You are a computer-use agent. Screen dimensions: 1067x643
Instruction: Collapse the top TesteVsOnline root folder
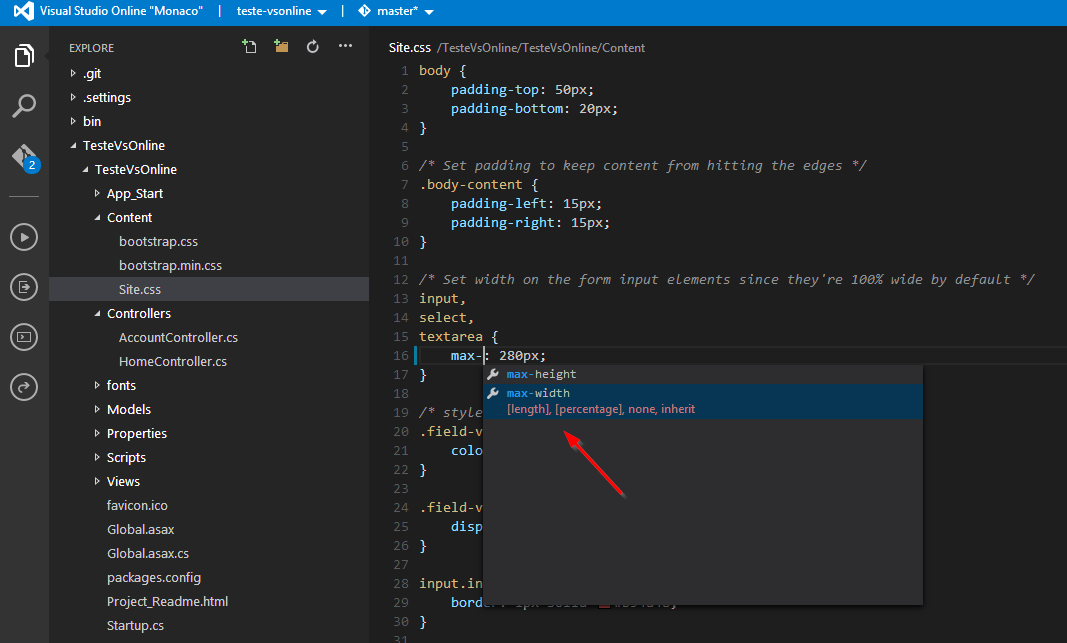tap(73, 146)
